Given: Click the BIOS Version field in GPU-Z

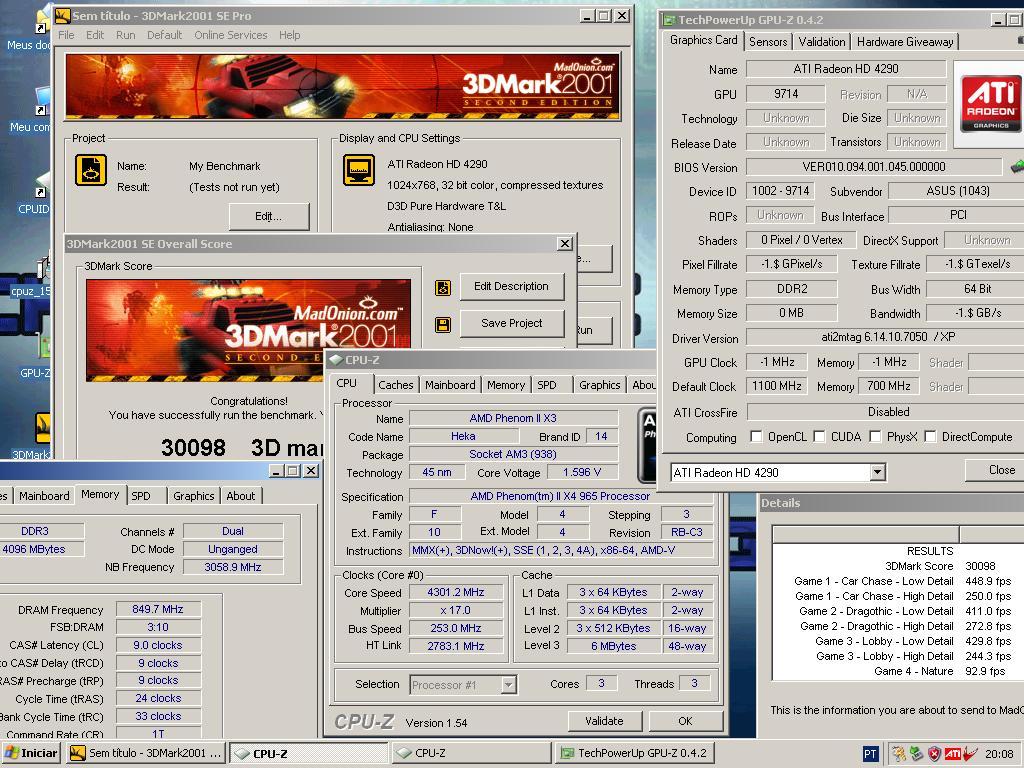Looking at the screenshot, I should (874, 167).
